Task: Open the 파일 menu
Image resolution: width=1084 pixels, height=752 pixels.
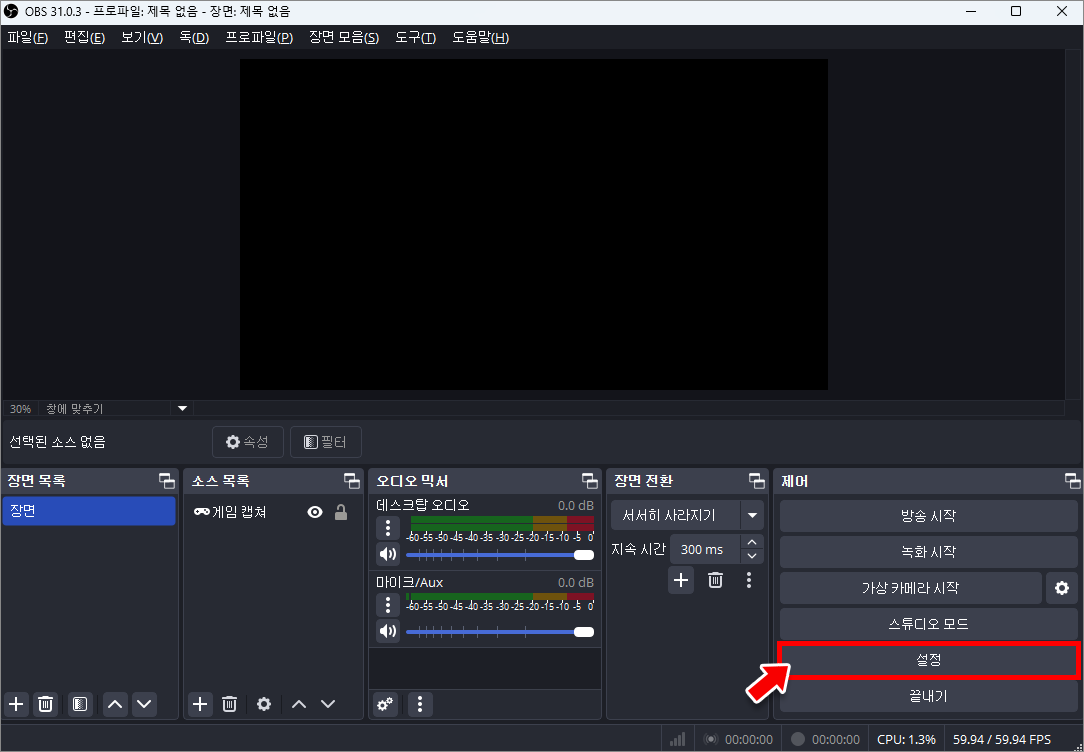Action: click(28, 37)
